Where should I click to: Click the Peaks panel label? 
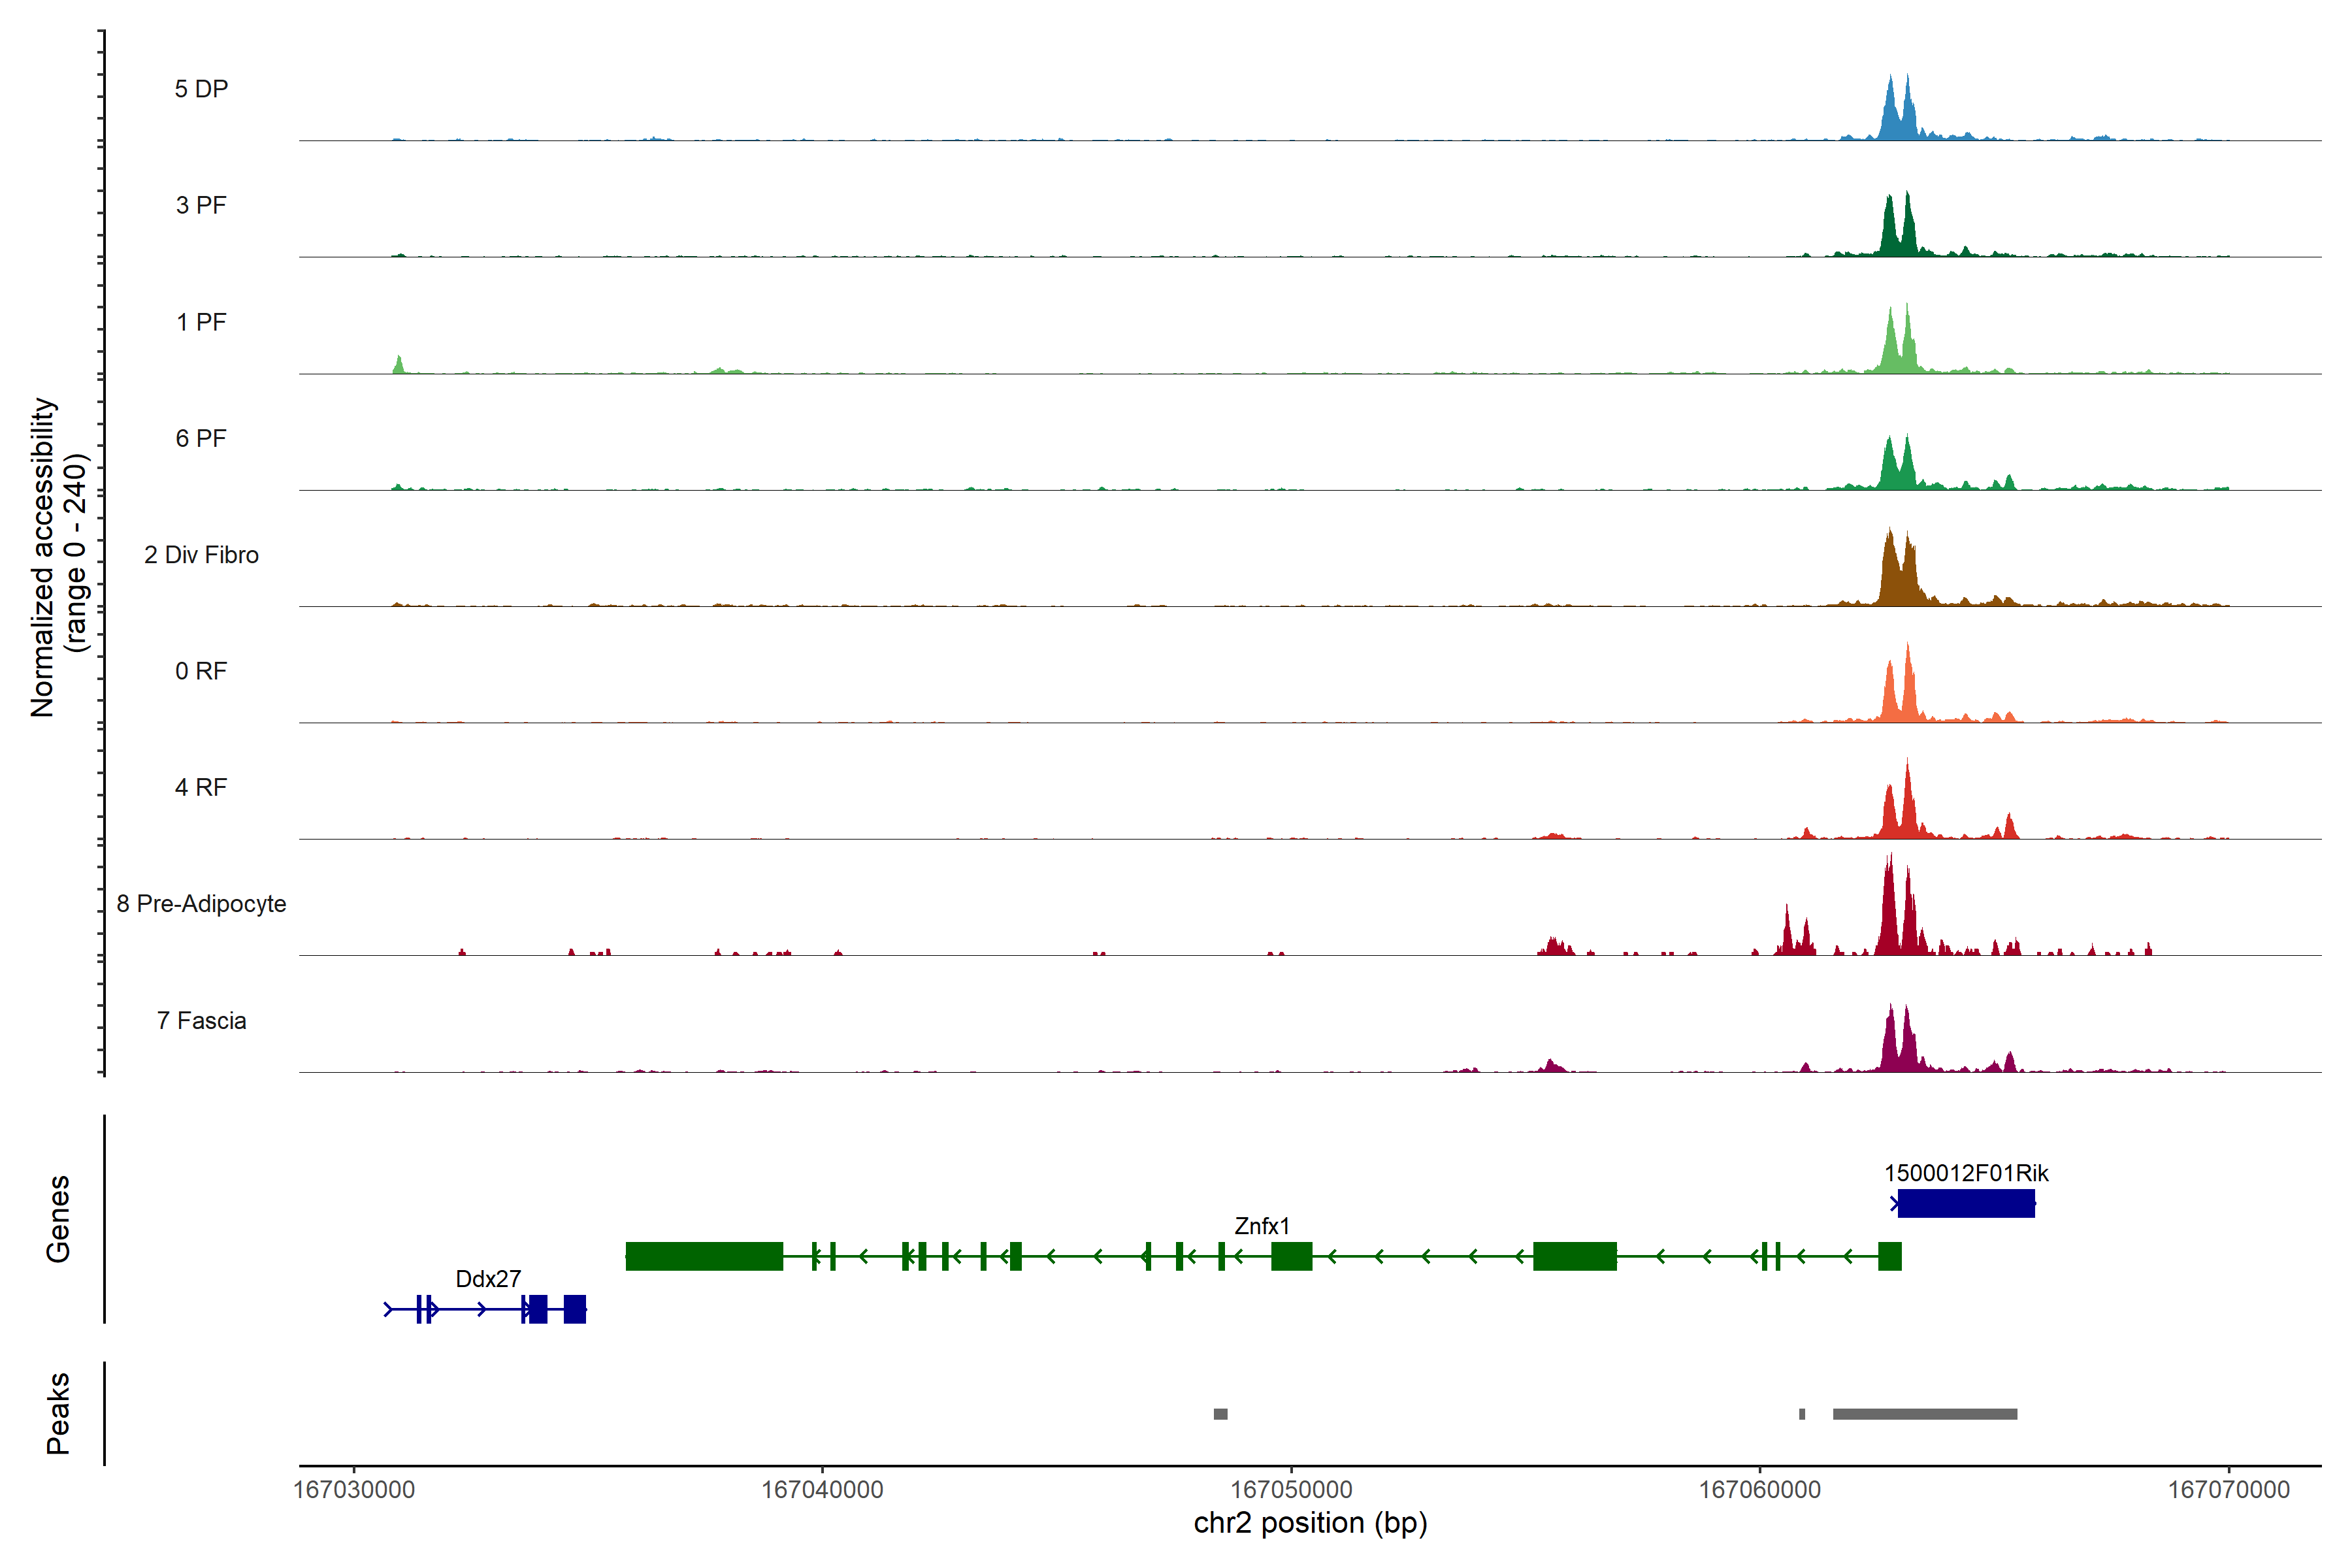pyautogui.click(x=58, y=1413)
